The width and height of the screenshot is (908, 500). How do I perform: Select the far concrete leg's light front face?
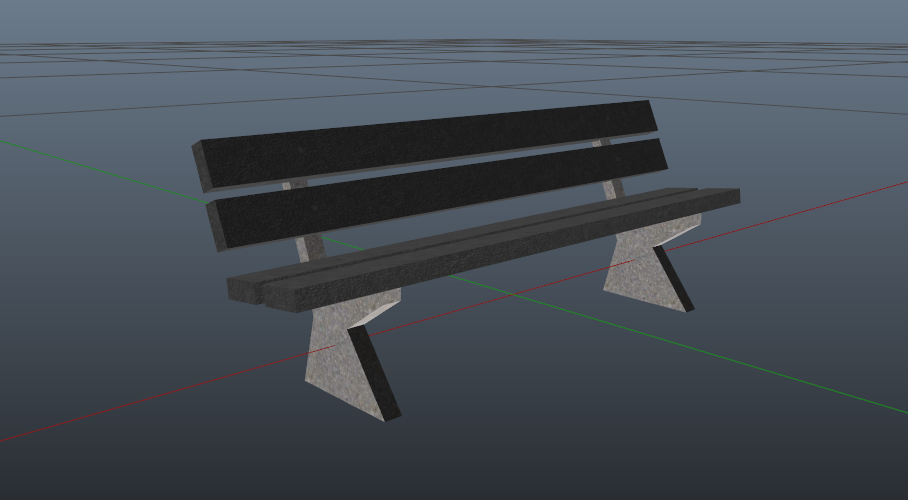[632, 270]
